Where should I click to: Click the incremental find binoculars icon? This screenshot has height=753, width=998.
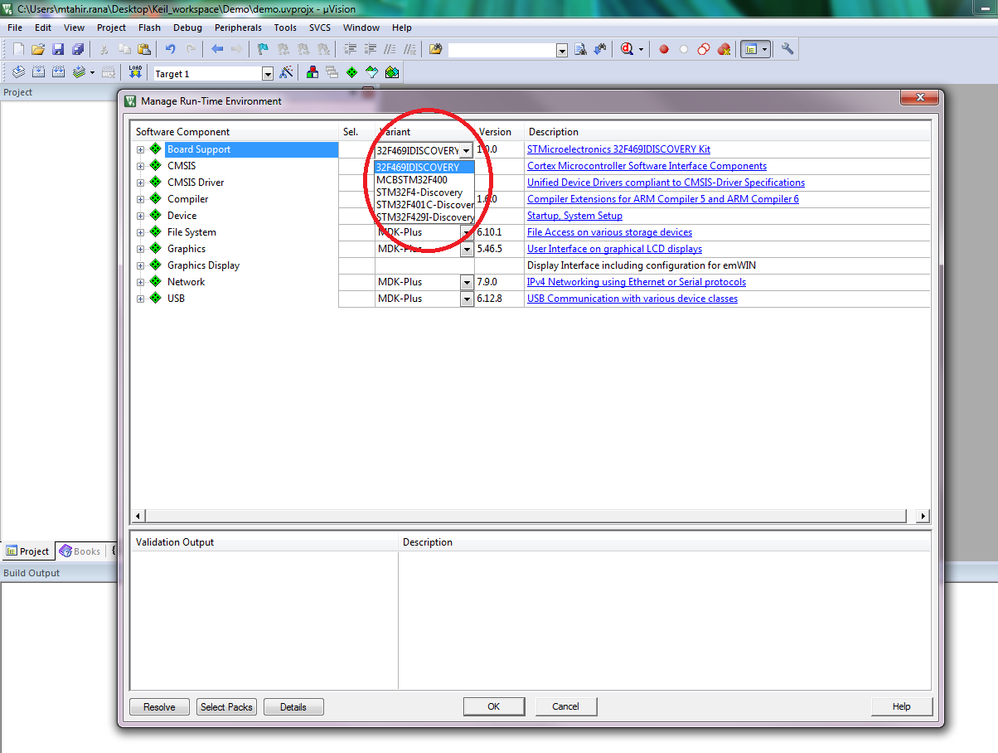[x=600, y=49]
